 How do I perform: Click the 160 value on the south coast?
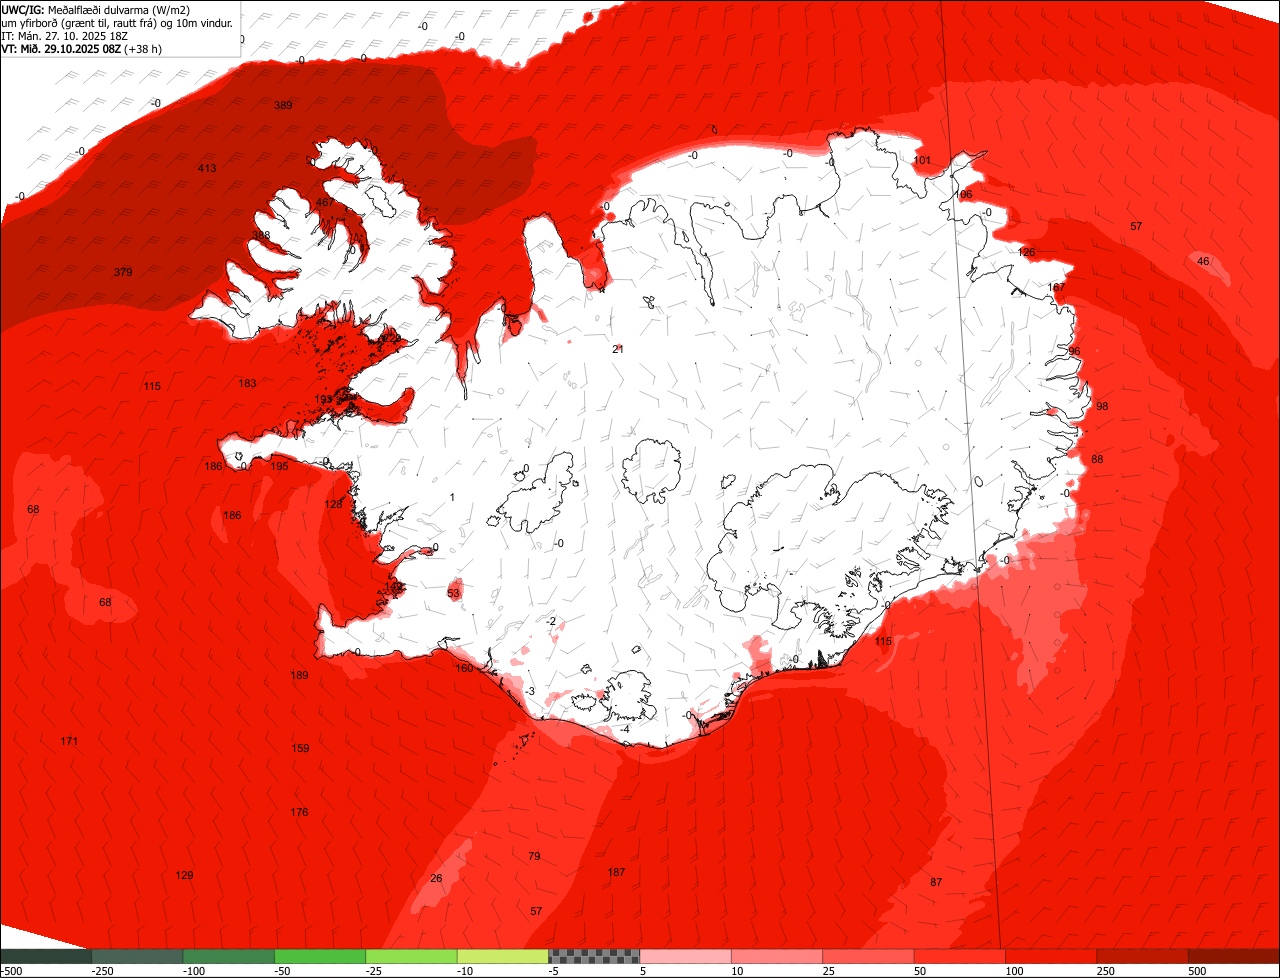coord(464,668)
